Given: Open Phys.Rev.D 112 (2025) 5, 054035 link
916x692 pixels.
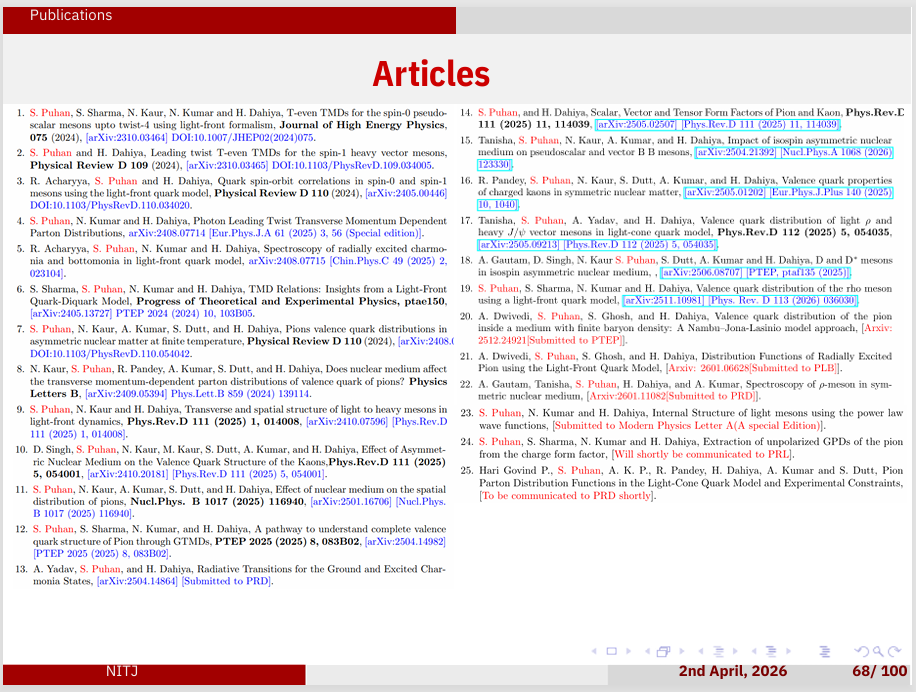Looking at the screenshot, I should 640,244.
